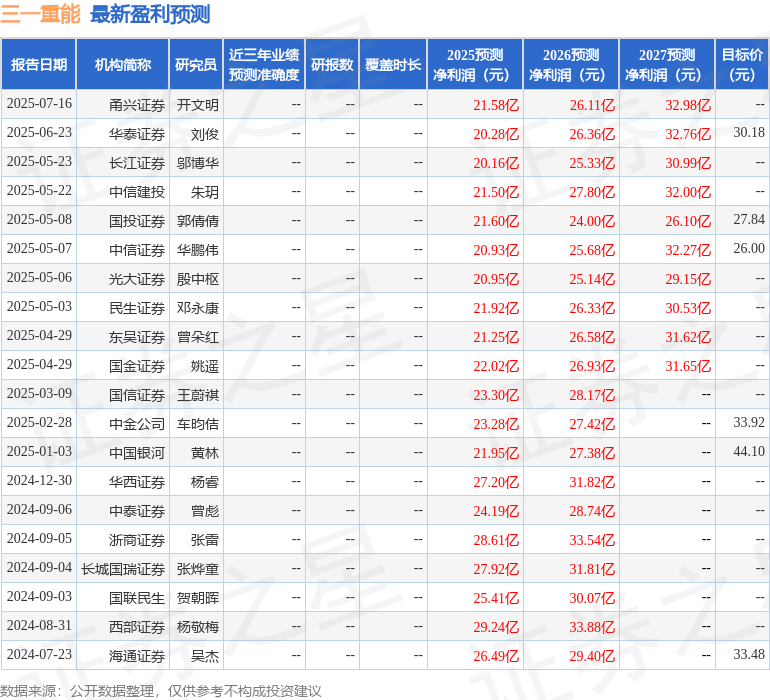Click researcher name 刘俊
This screenshot has width=770, height=700.
[x=205, y=134]
